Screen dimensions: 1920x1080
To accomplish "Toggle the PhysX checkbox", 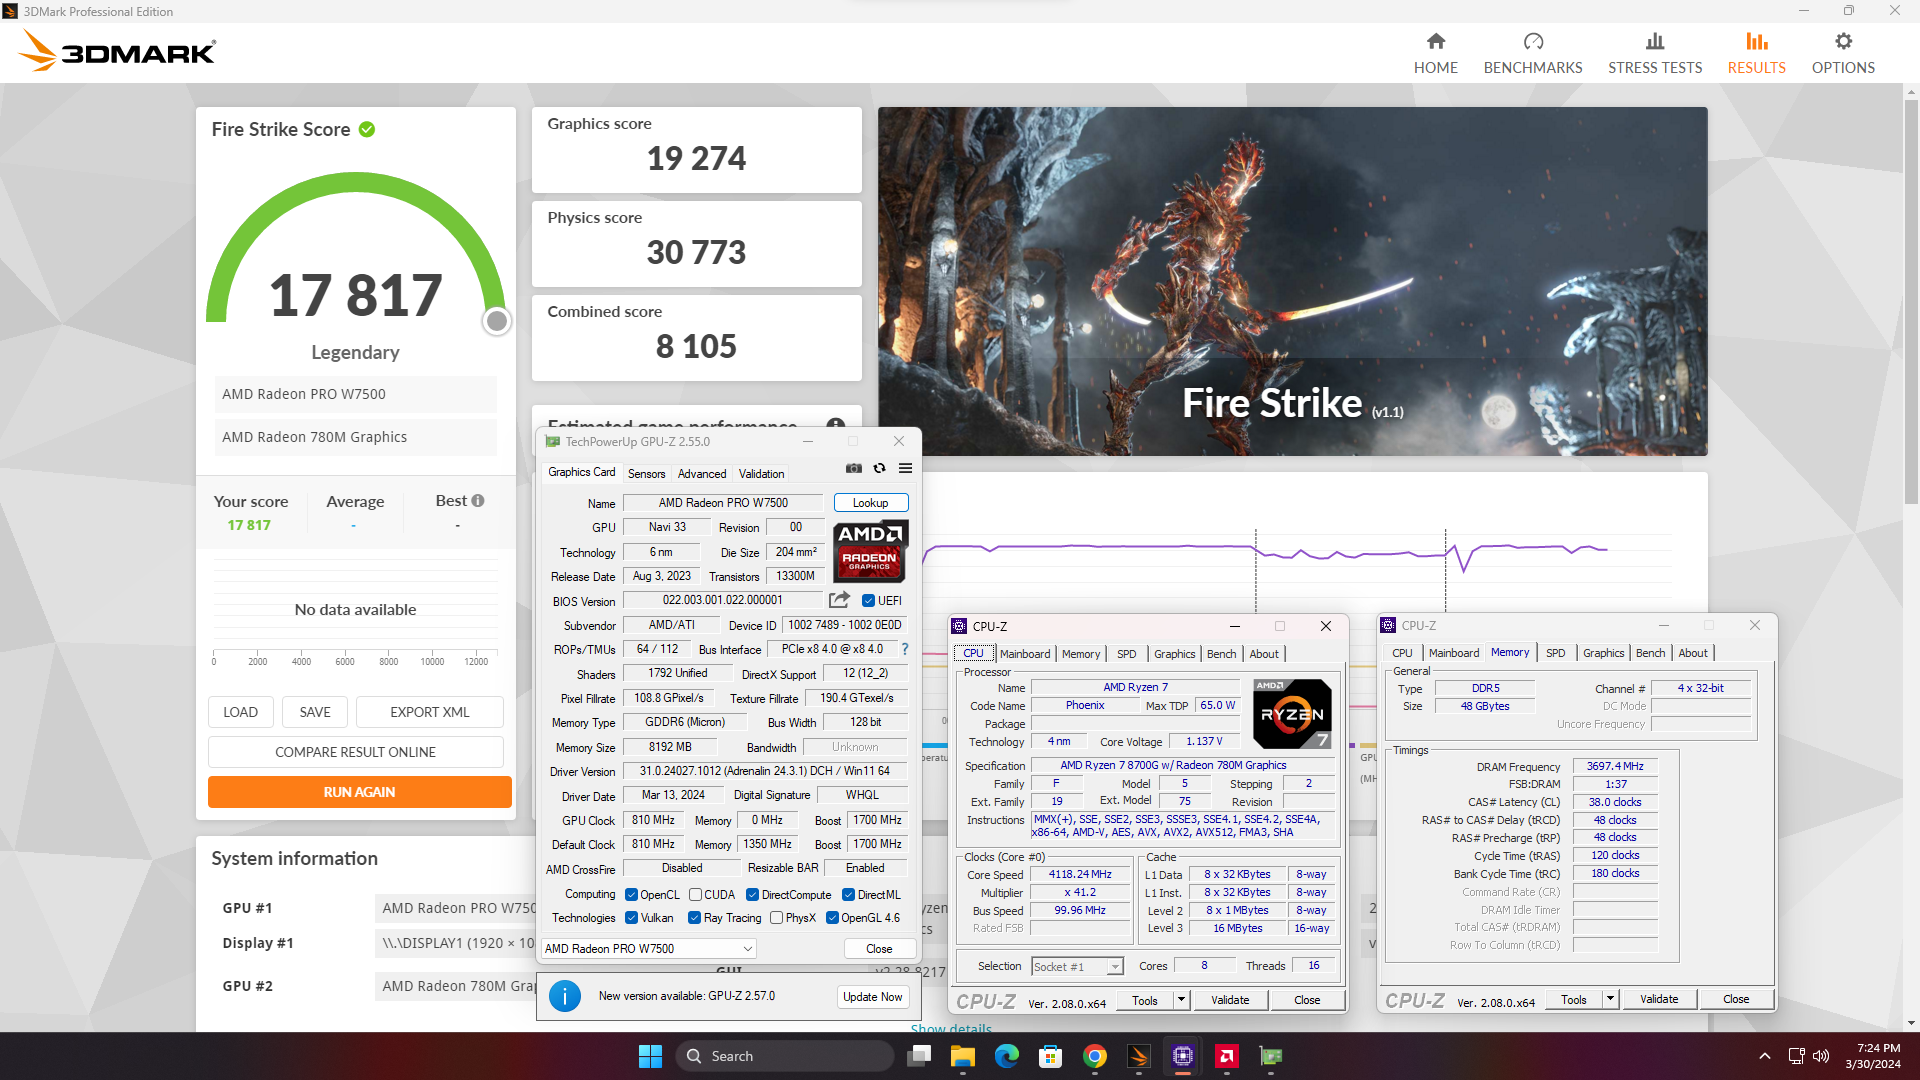I will click(x=776, y=918).
